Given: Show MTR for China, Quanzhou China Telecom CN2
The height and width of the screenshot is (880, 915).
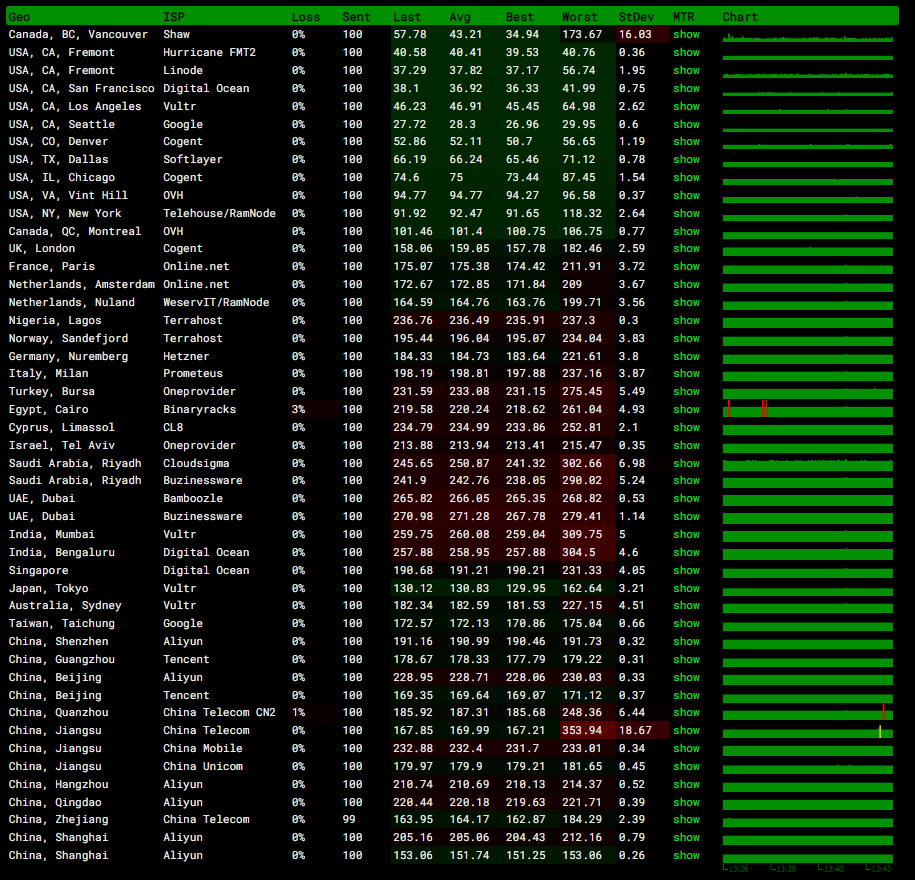Looking at the screenshot, I should point(686,713).
